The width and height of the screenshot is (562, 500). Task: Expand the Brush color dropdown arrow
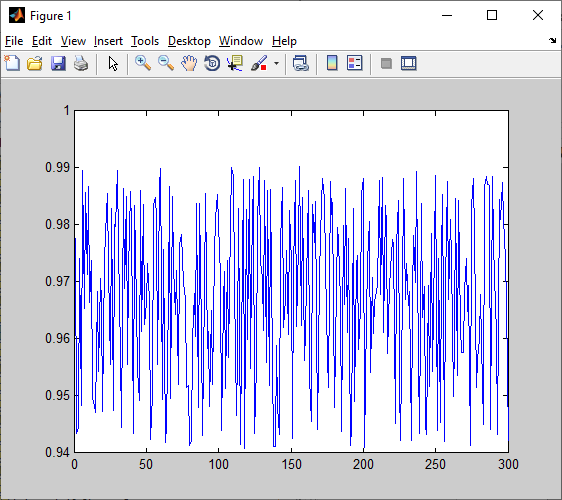click(x=276, y=63)
